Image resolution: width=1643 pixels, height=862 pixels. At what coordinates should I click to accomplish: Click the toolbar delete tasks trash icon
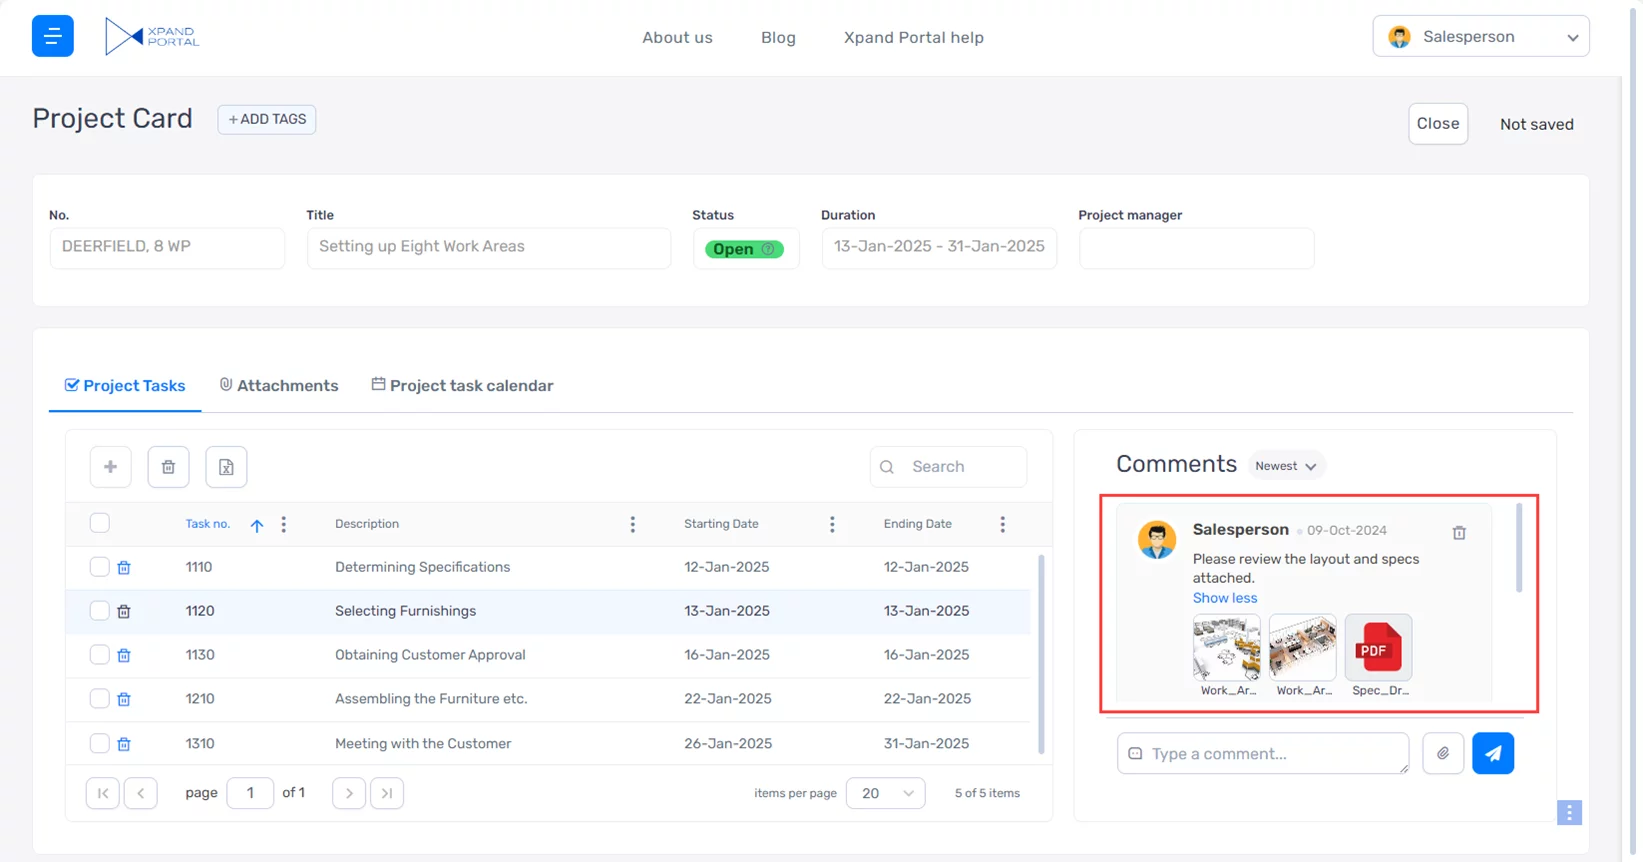tap(168, 467)
